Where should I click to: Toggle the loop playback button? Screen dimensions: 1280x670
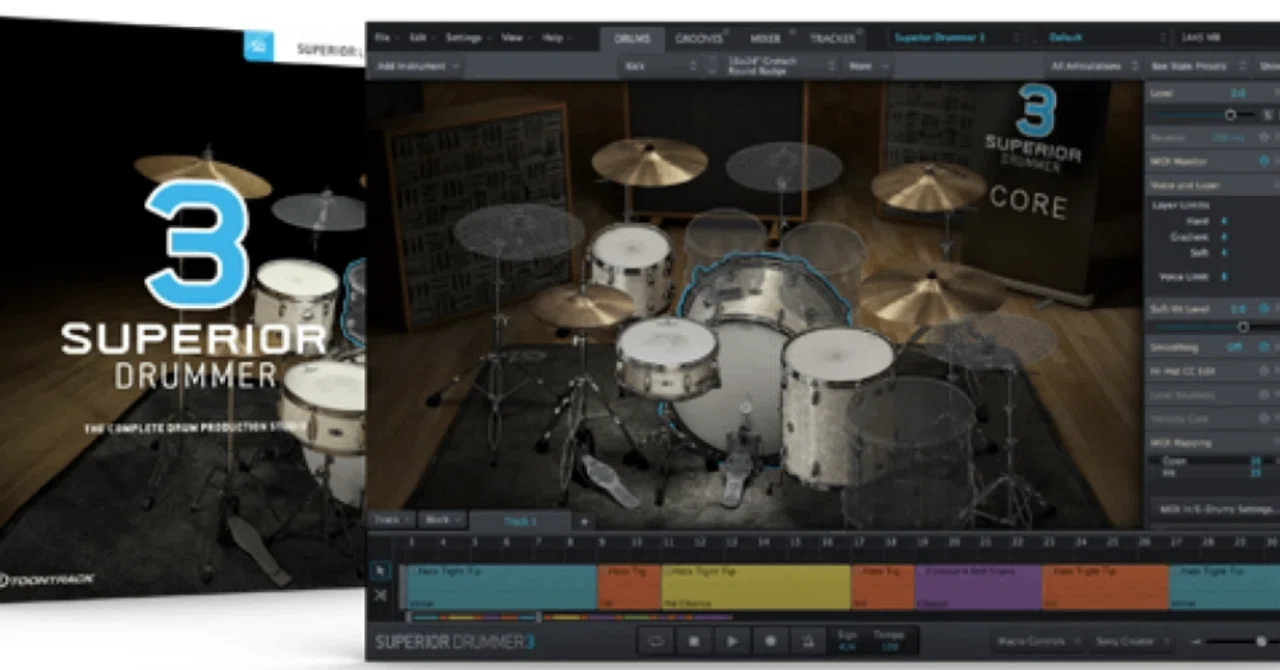click(x=657, y=641)
